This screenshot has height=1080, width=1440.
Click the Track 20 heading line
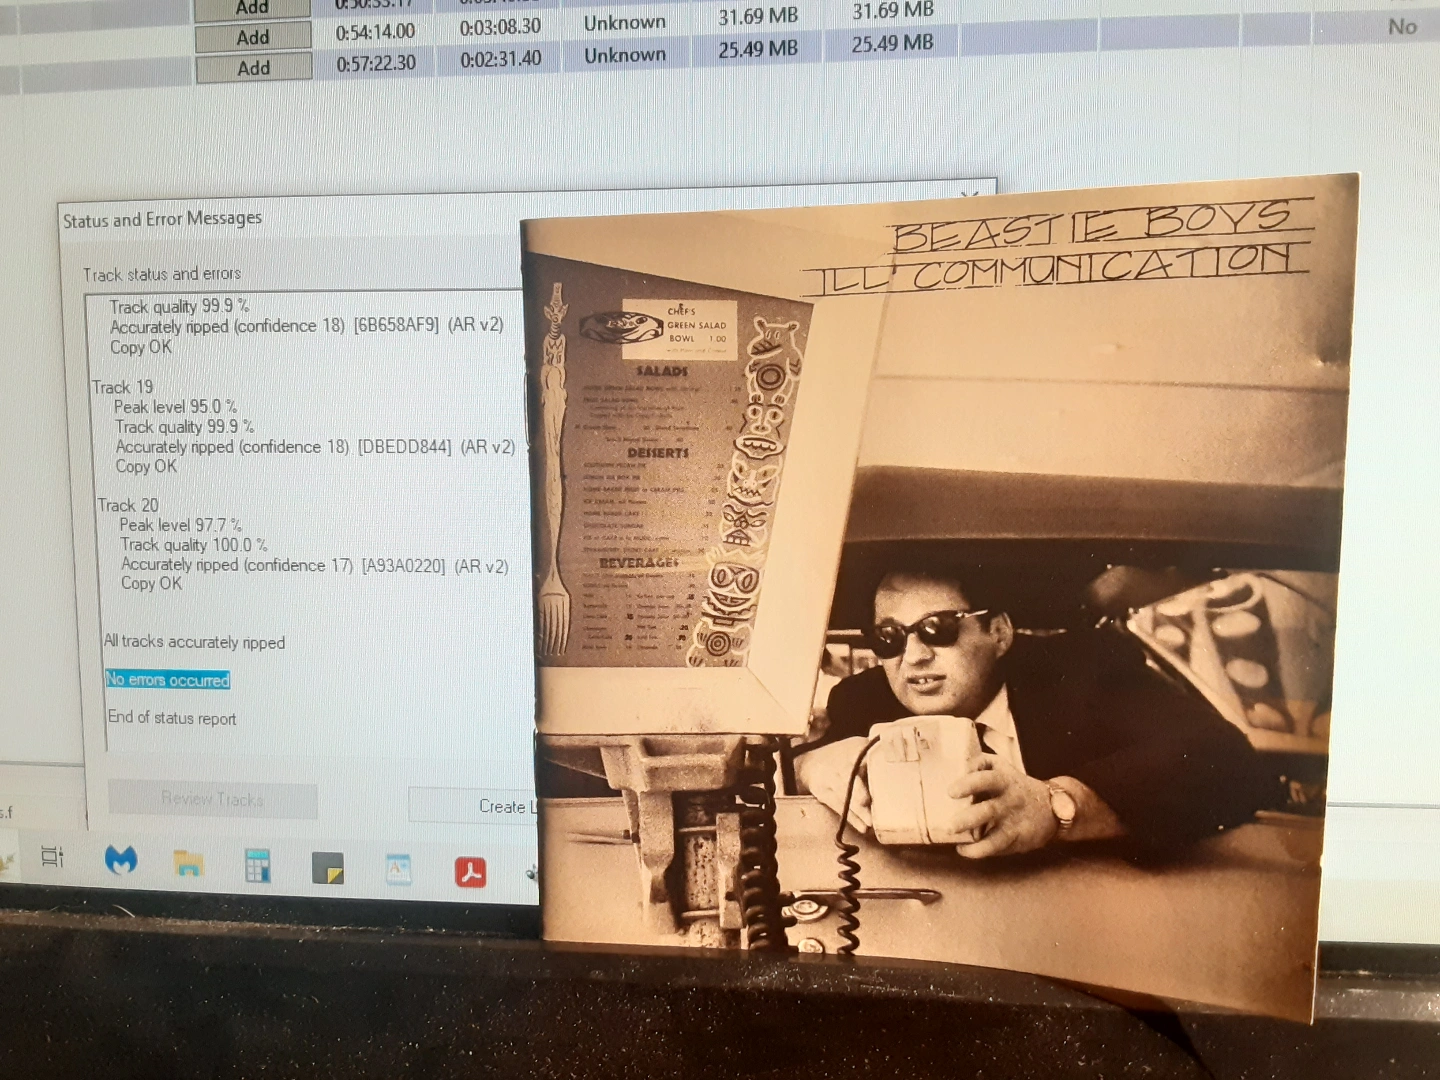(128, 505)
